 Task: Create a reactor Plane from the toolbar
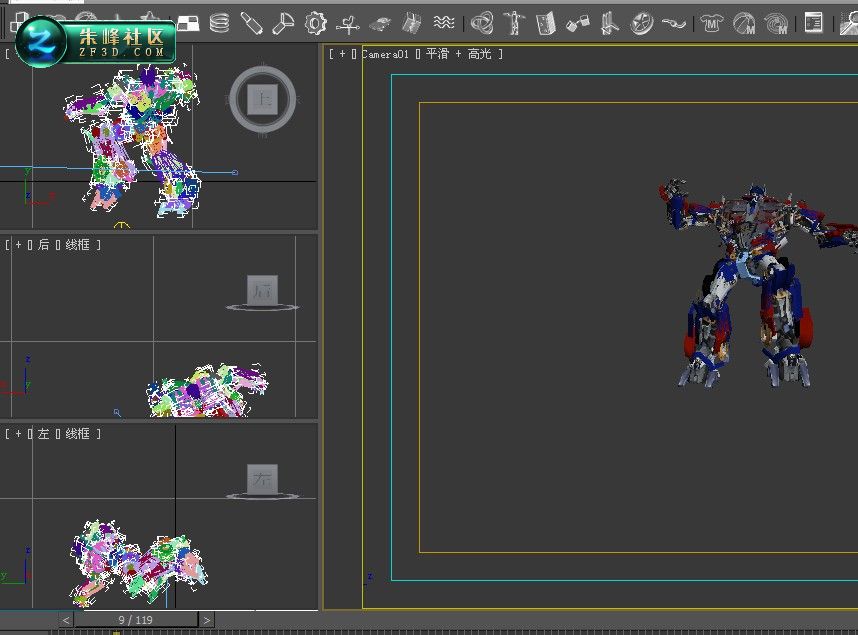point(188,24)
